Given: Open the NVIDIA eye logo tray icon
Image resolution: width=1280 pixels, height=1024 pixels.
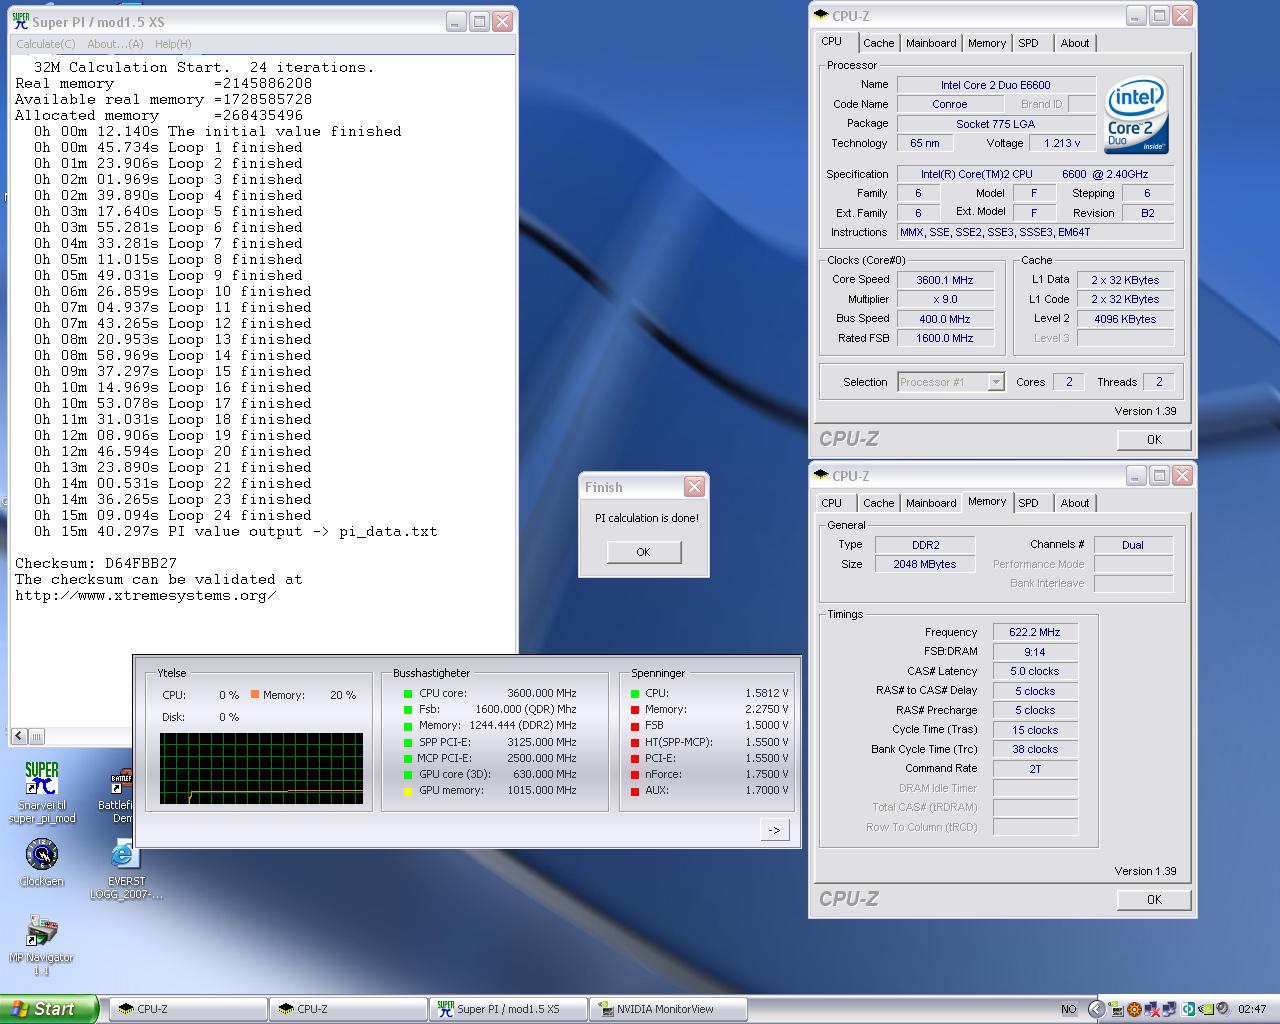Looking at the screenshot, I should (x=1206, y=1009).
